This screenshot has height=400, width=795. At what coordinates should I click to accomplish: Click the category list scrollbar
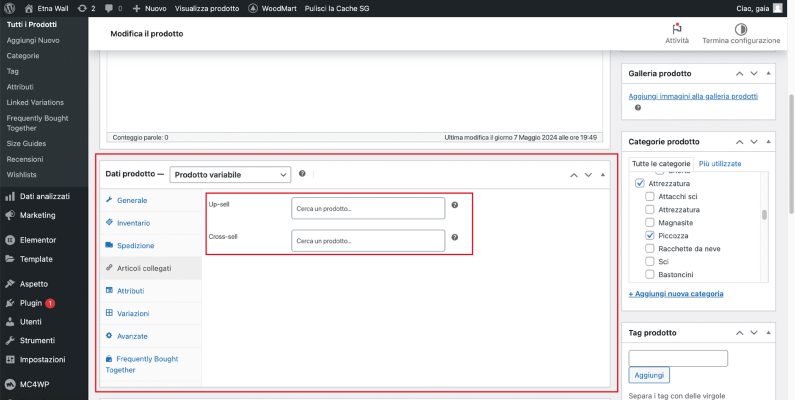click(764, 215)
